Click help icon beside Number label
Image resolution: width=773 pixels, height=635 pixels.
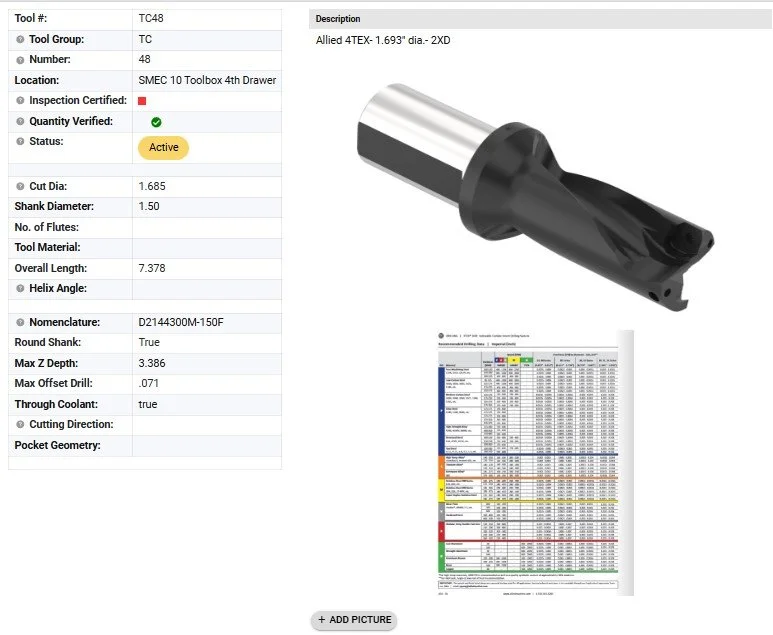(20, 60)
